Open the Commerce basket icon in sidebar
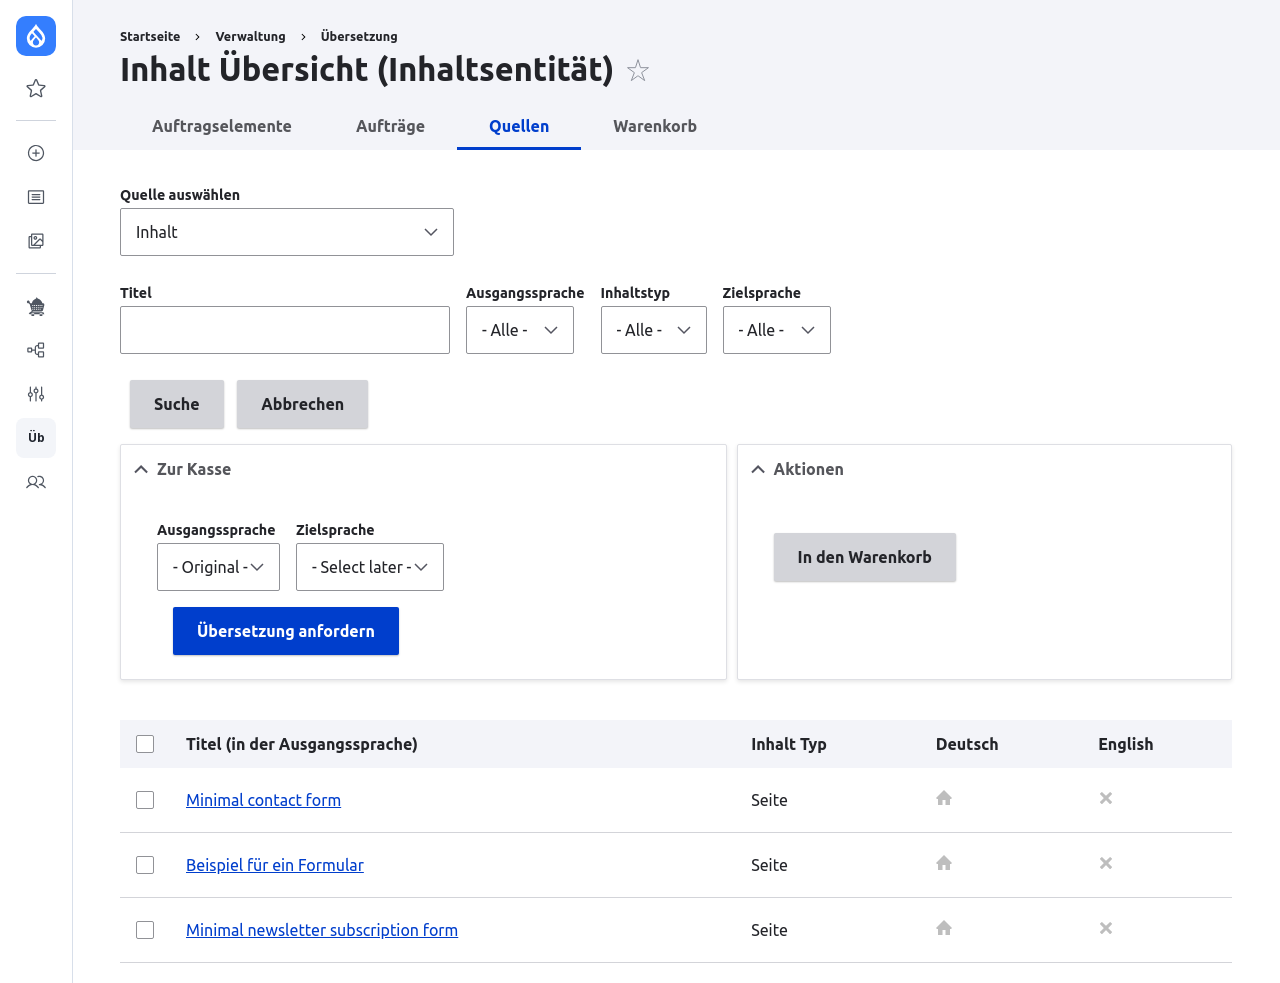This screenshot has width=1280, height=983. point(36,307)
